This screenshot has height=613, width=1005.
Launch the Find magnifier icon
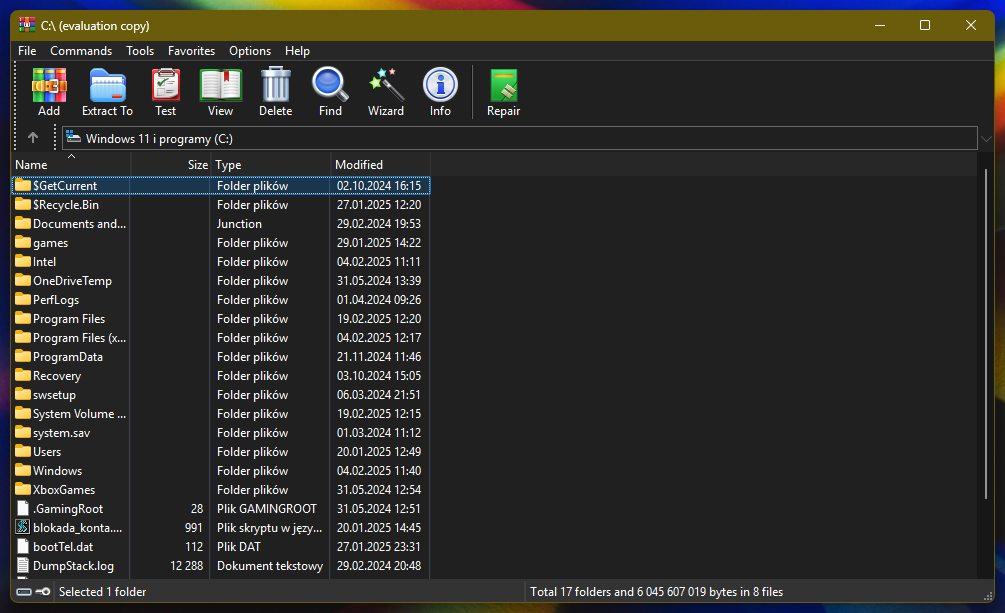point(330,86)
